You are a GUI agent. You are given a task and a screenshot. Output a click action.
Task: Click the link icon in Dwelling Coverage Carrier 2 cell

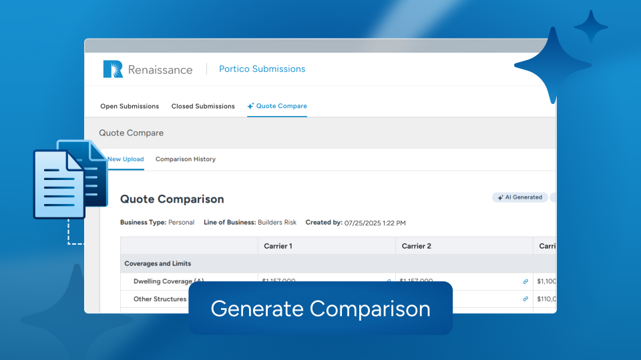click(x=525, y=282)
